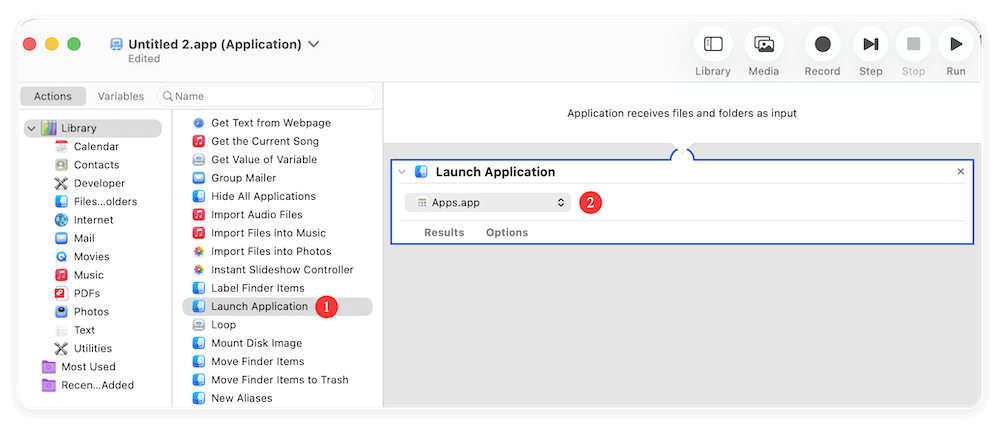Show the Results section of action
Image resolution: width=1000 pixels, height=426 pixels.
444,233
